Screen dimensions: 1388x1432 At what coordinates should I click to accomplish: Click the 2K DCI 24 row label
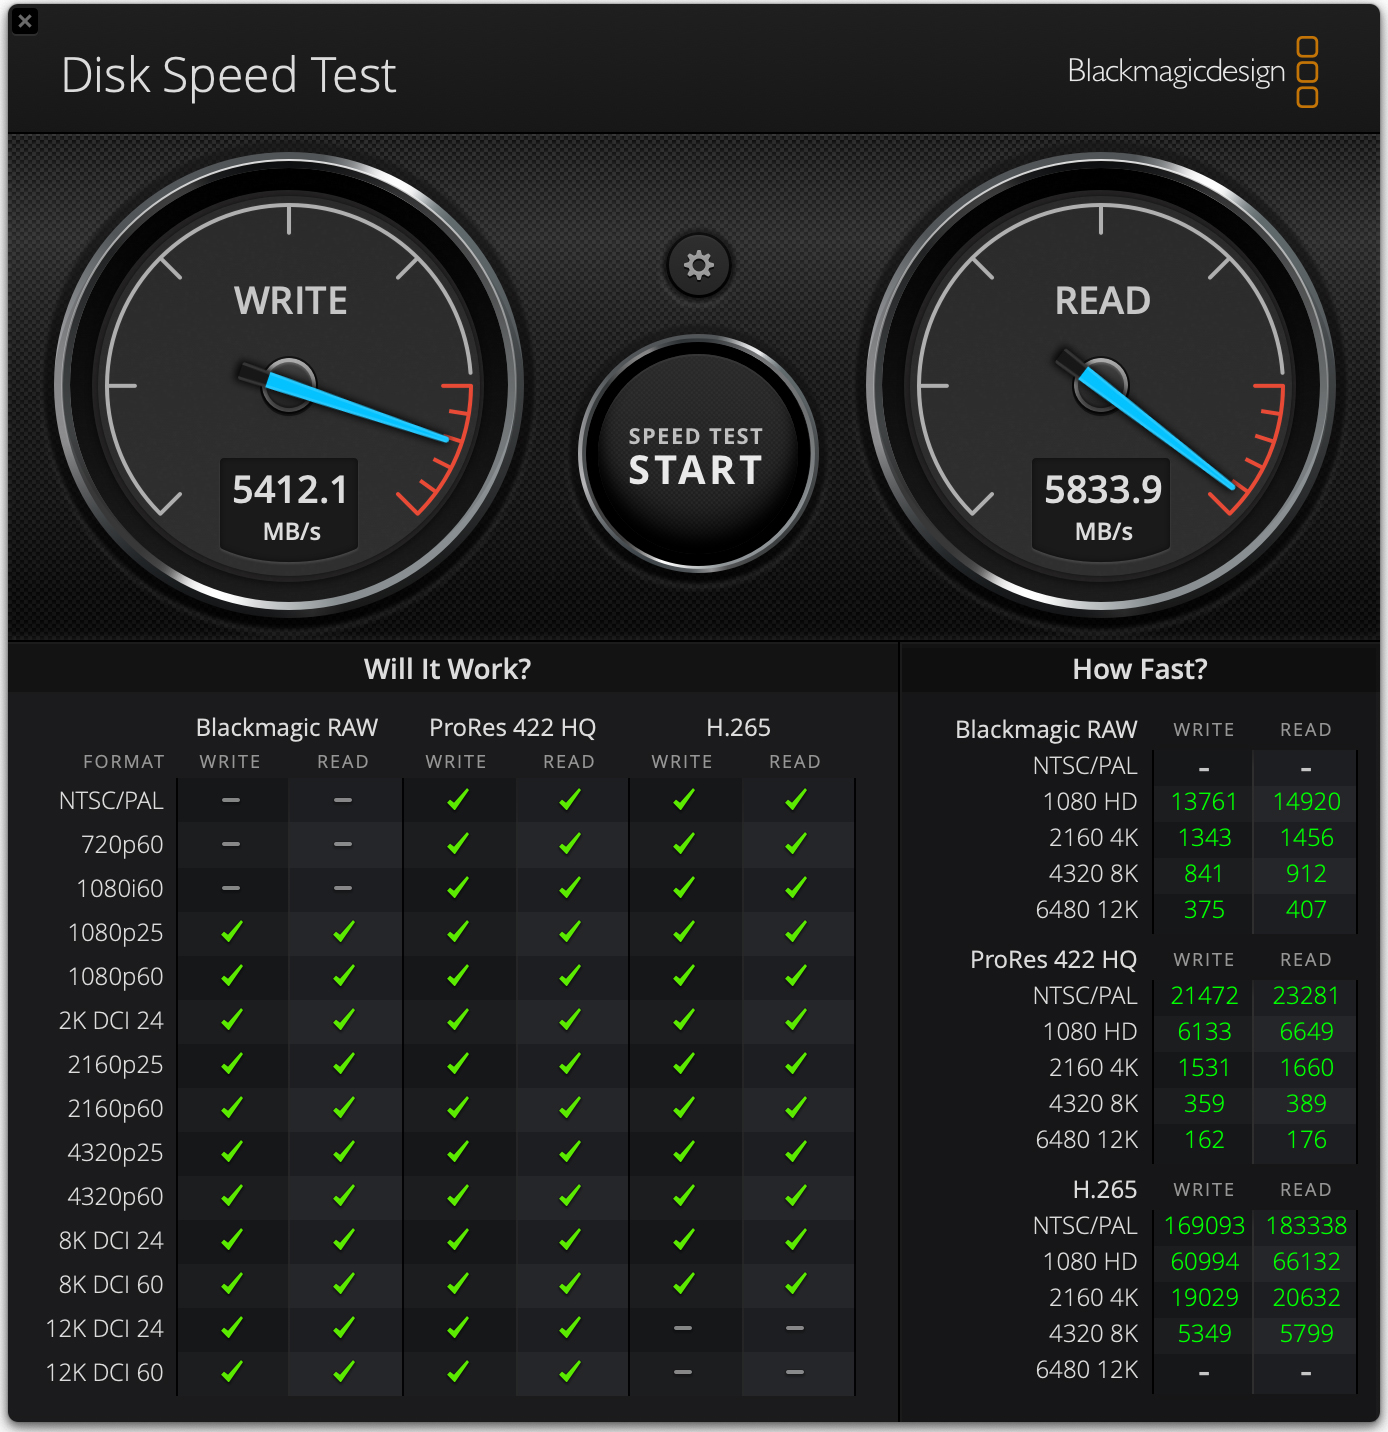[111, 1021]
